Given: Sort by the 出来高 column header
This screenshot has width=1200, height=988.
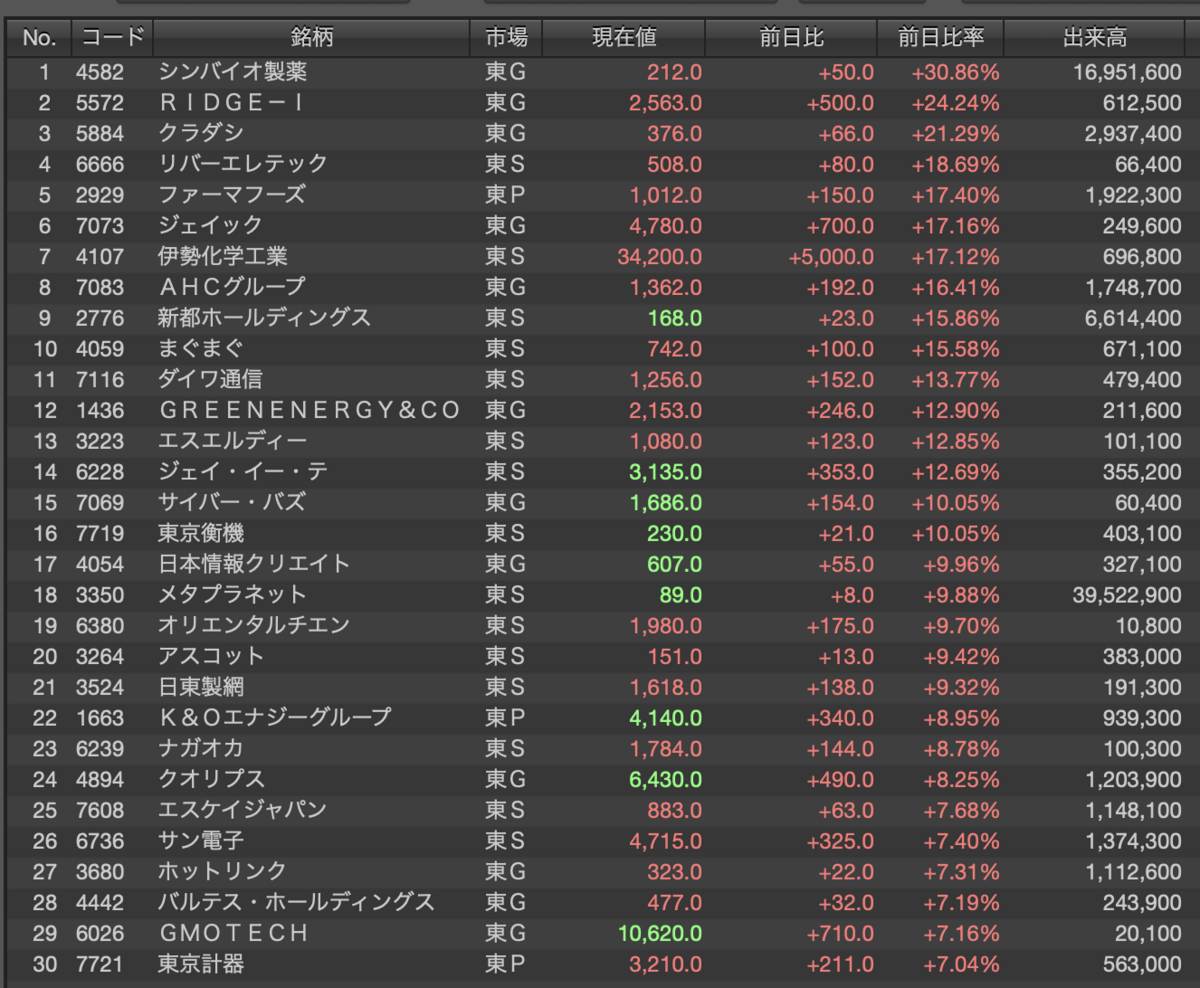Looking at the screenshot, I should tap(1095, 38).
